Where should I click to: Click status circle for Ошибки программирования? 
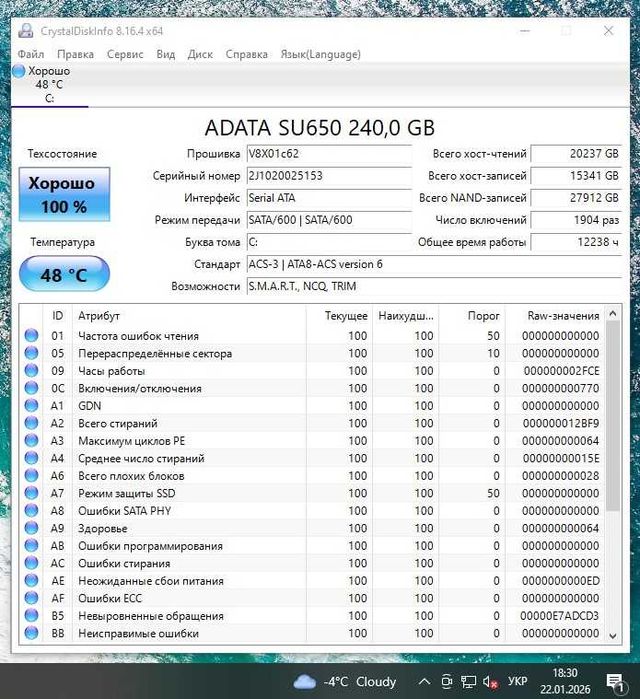click(x=31, y=545)
